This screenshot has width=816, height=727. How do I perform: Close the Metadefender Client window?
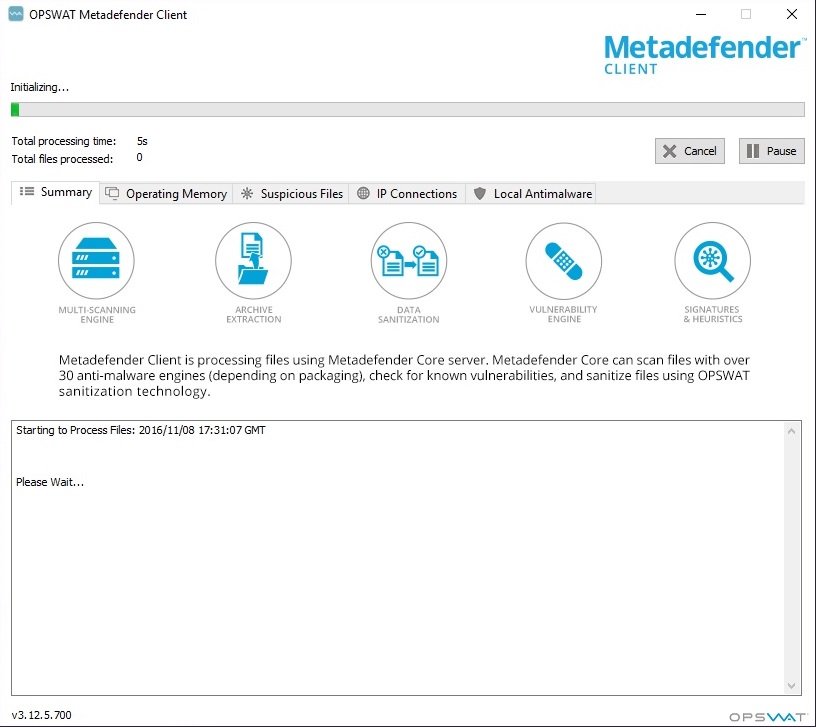(x=792, y=14)
